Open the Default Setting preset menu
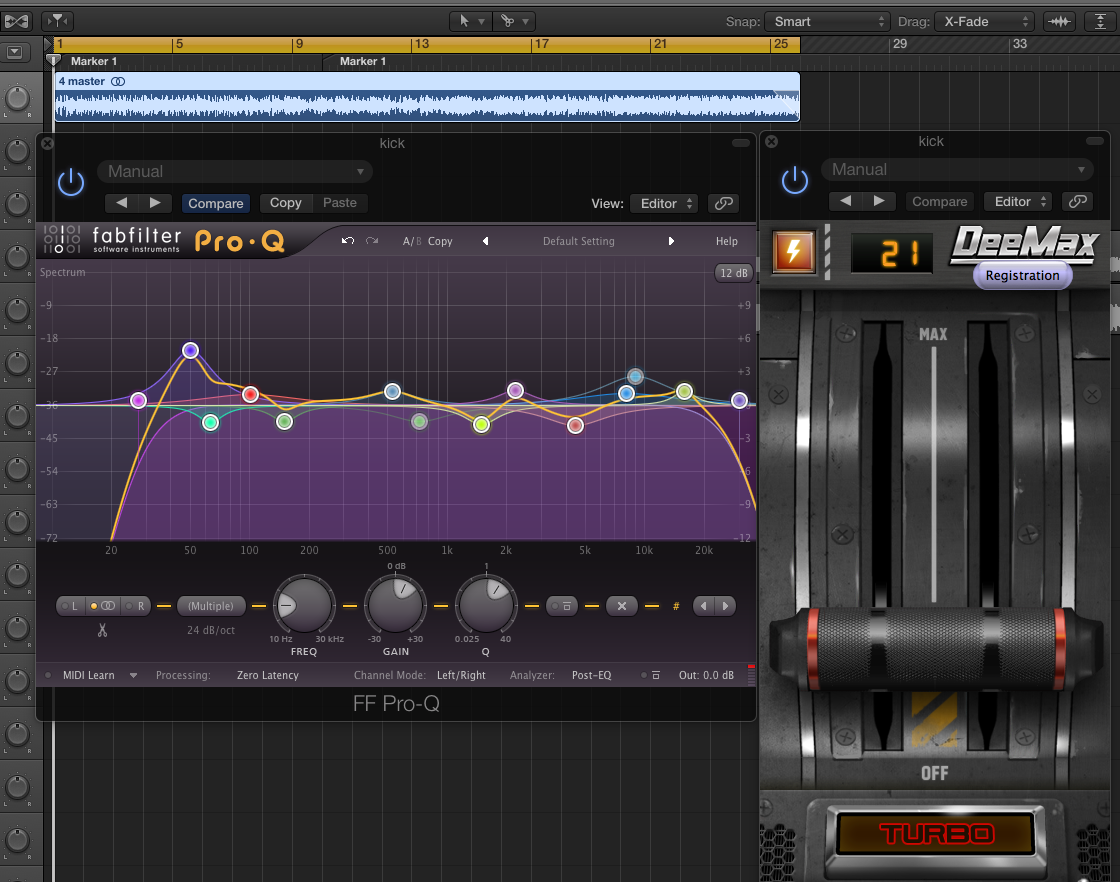 [579, 241]
